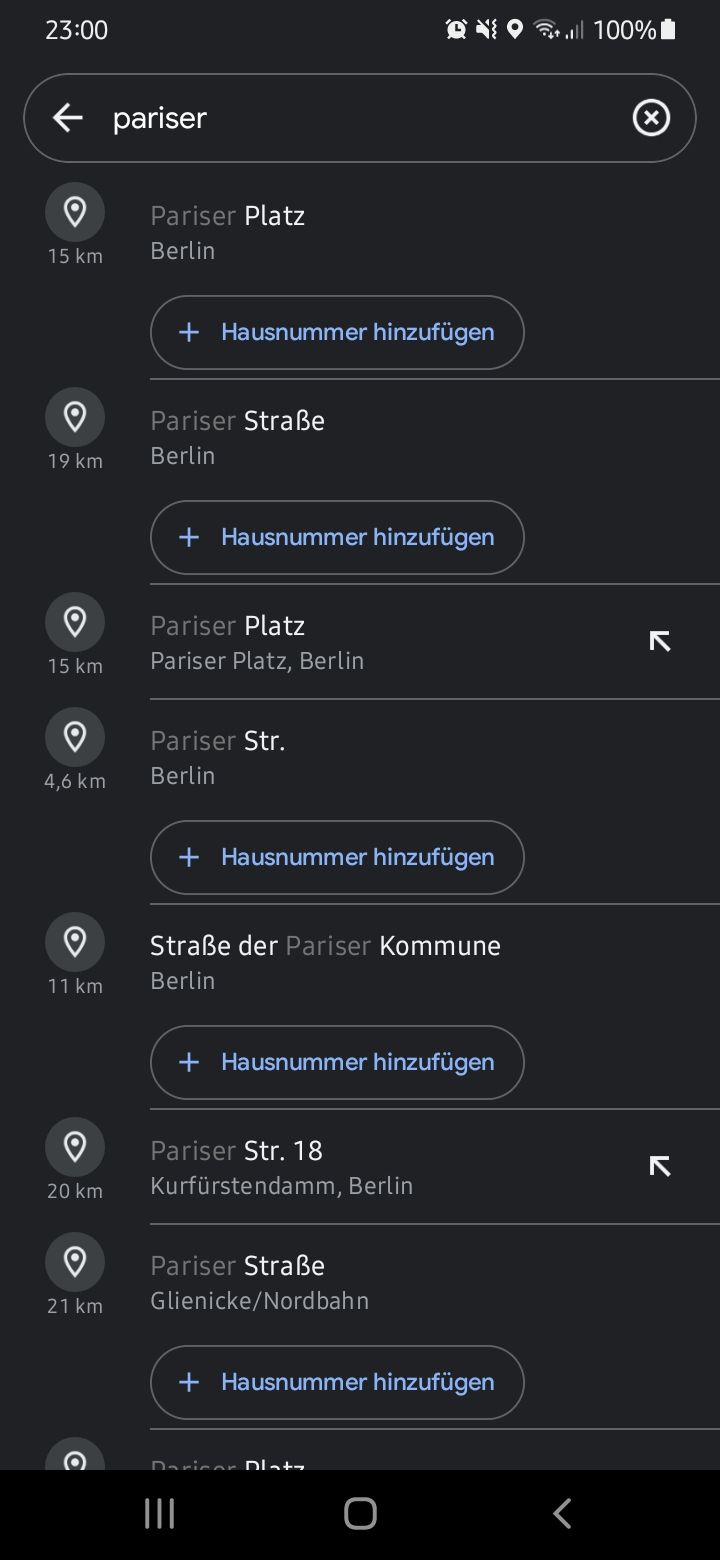Insert "Pariser Str. 18" suggestion via arrow icon
The width and height of the screenshot is (720, 1560).
click(x=659, y=1166)
